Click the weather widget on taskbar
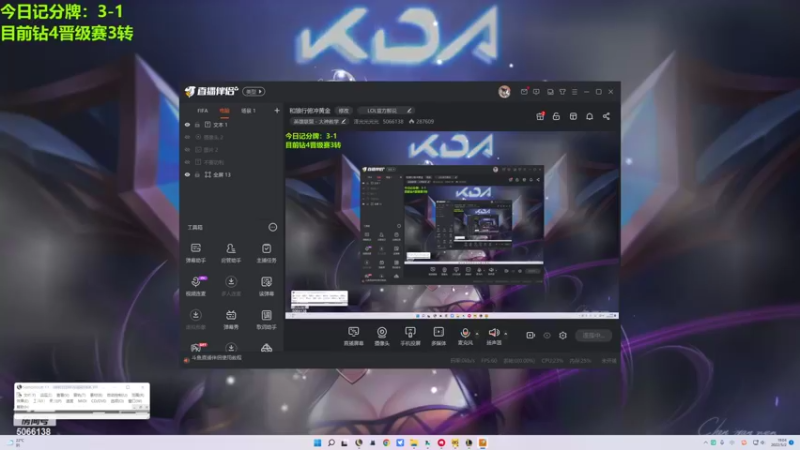Image resolution: width=800 pixels, height=450 pixels. (x=15, y=442)
